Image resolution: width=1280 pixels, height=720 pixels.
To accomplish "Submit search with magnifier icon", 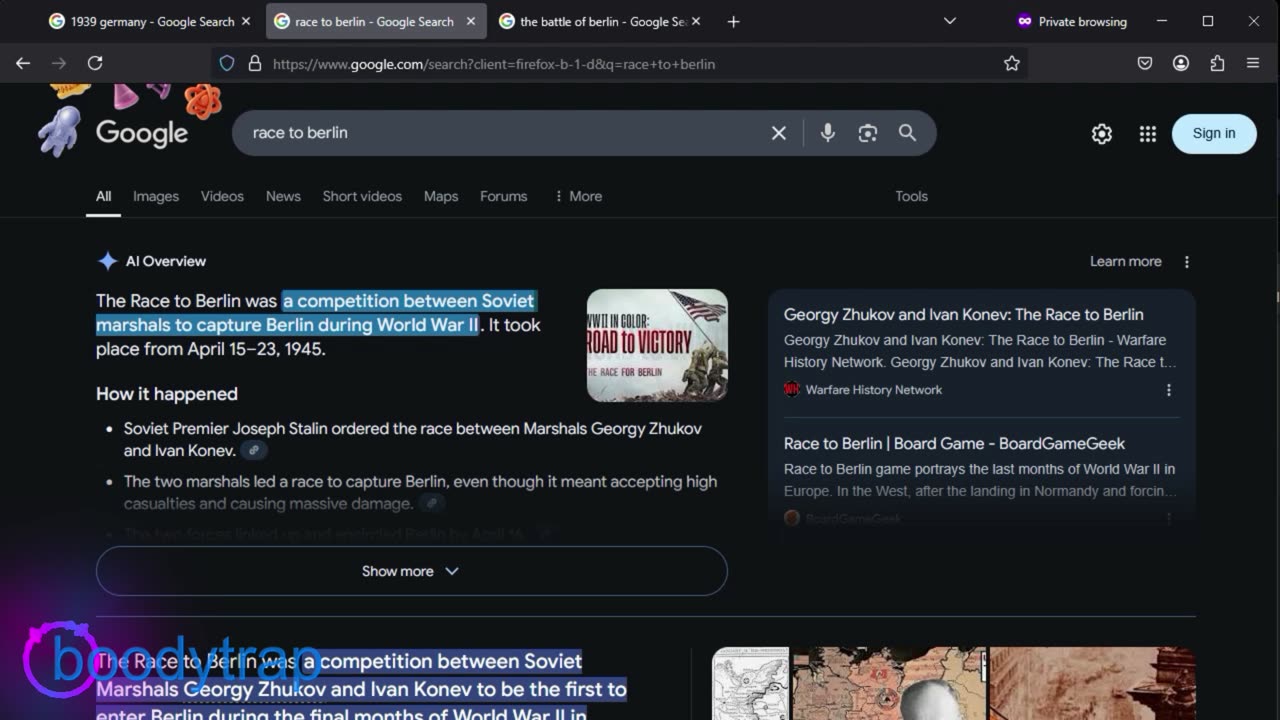I will pyautogui.click(x=907, y=133).
